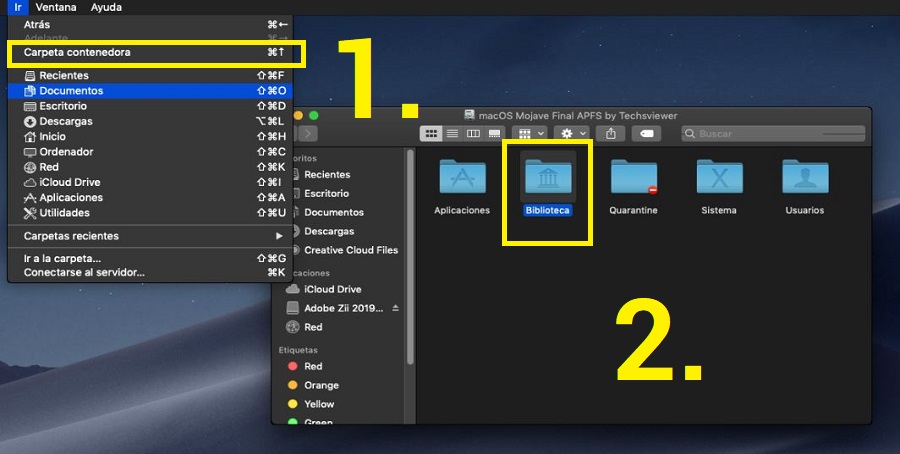The width and height of the screenshot is (900, 454).
Task: Open the Ayuda menu
Action: (106, 7)
